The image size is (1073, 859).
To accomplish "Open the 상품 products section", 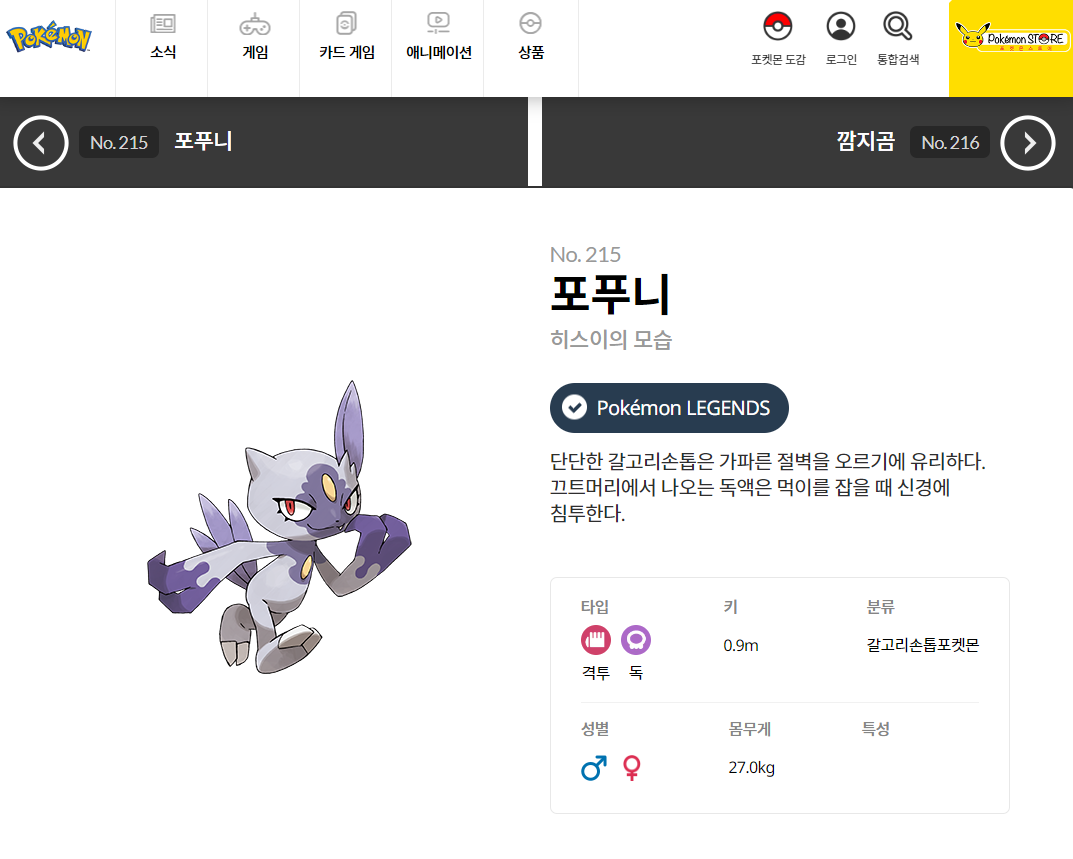I will (530, 37).
